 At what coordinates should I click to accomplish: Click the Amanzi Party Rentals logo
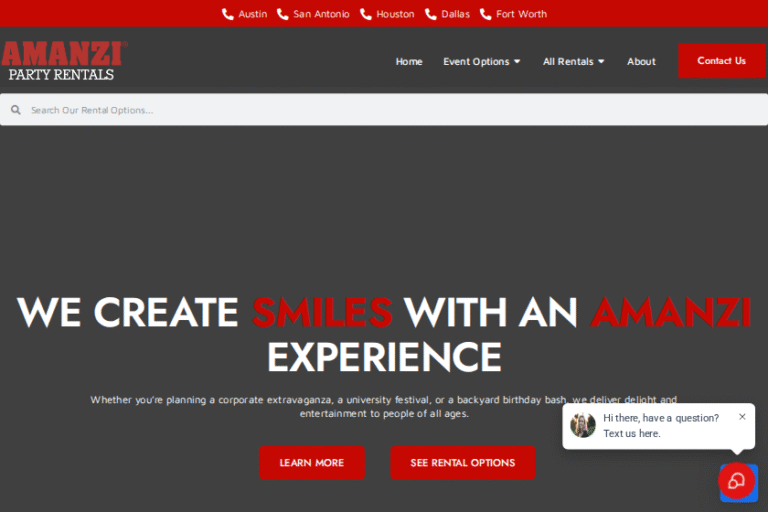tap(63, 61)
